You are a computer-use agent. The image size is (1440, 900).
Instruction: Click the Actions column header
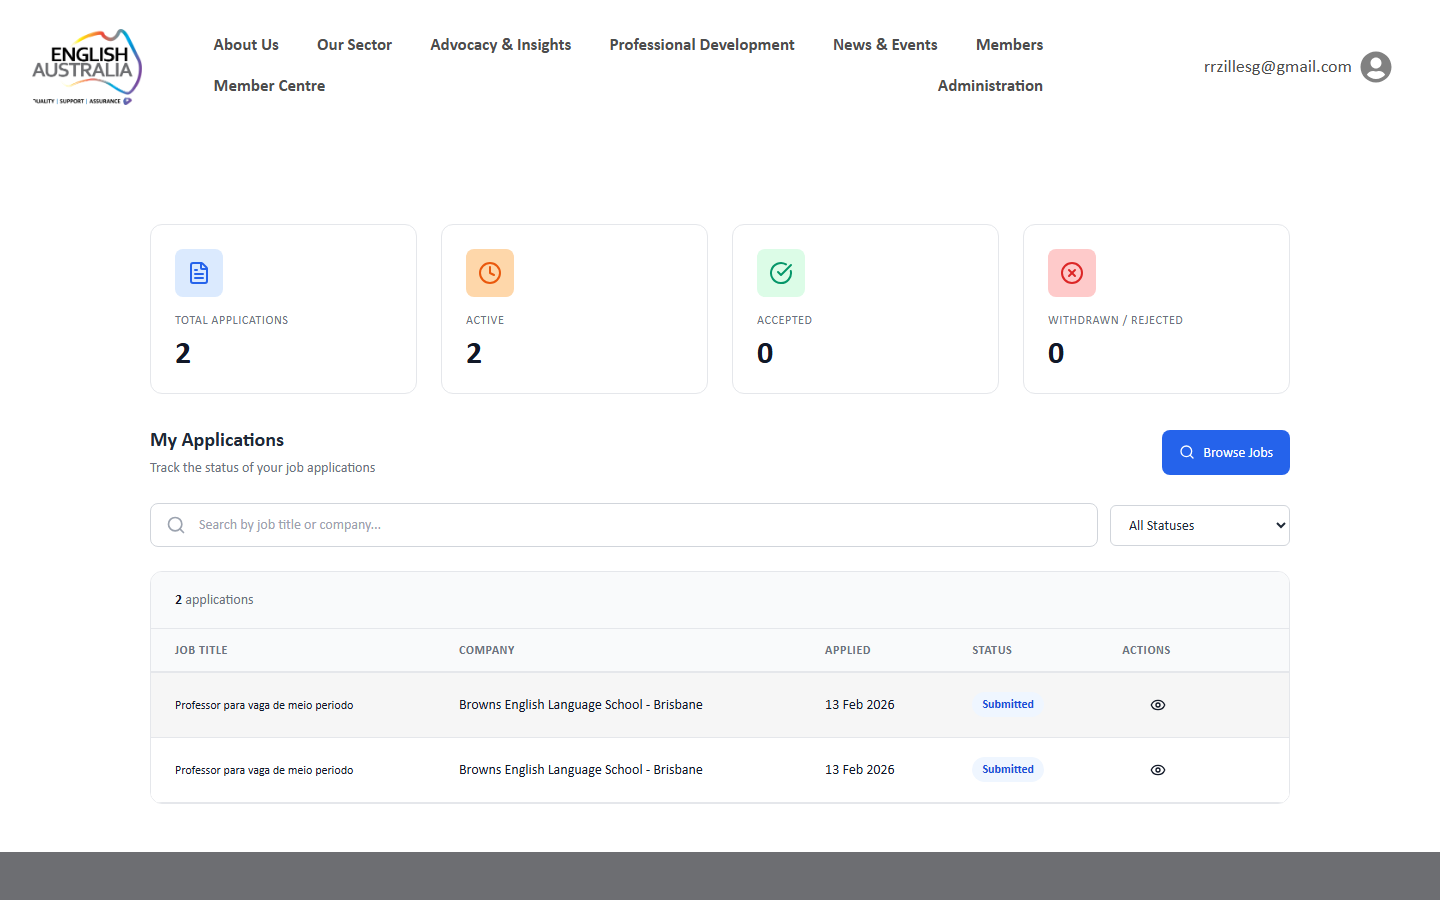coord(1146,650)
